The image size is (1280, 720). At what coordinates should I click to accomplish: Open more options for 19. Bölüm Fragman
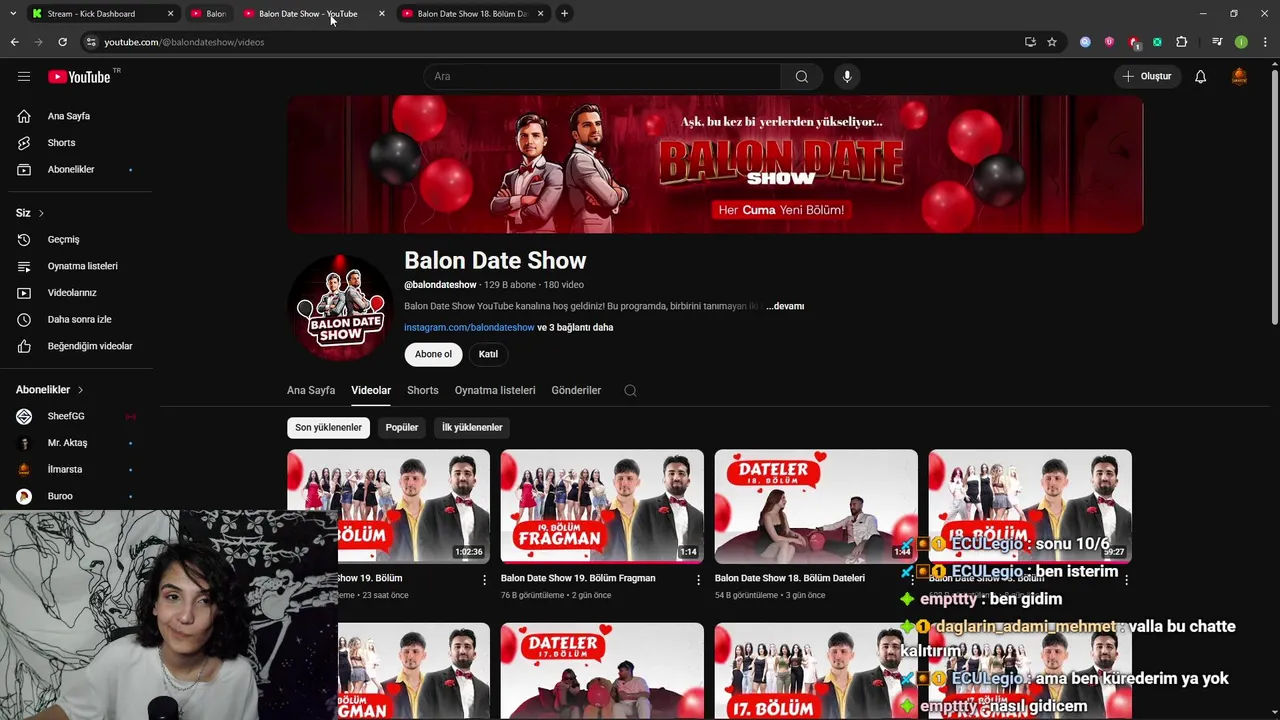point(698,579)
